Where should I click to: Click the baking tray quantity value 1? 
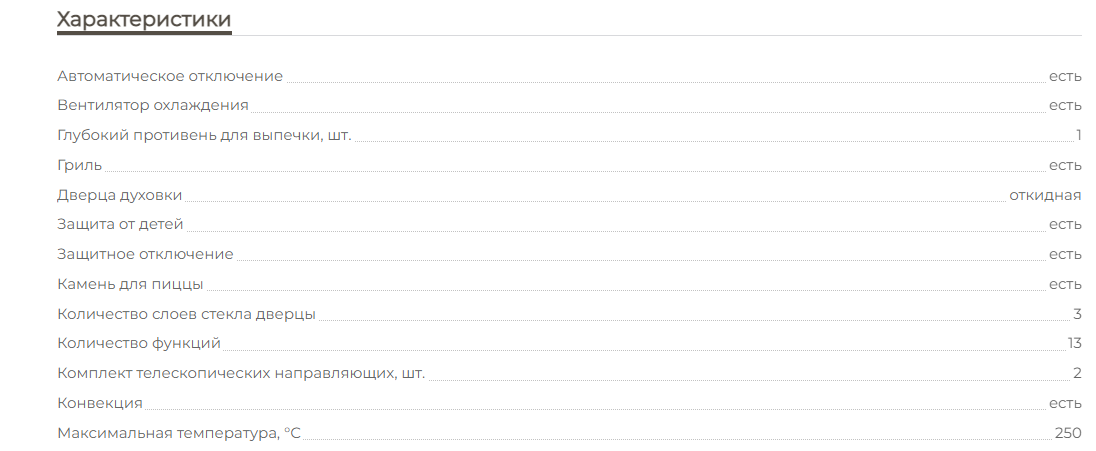[x=1079, y=135]
